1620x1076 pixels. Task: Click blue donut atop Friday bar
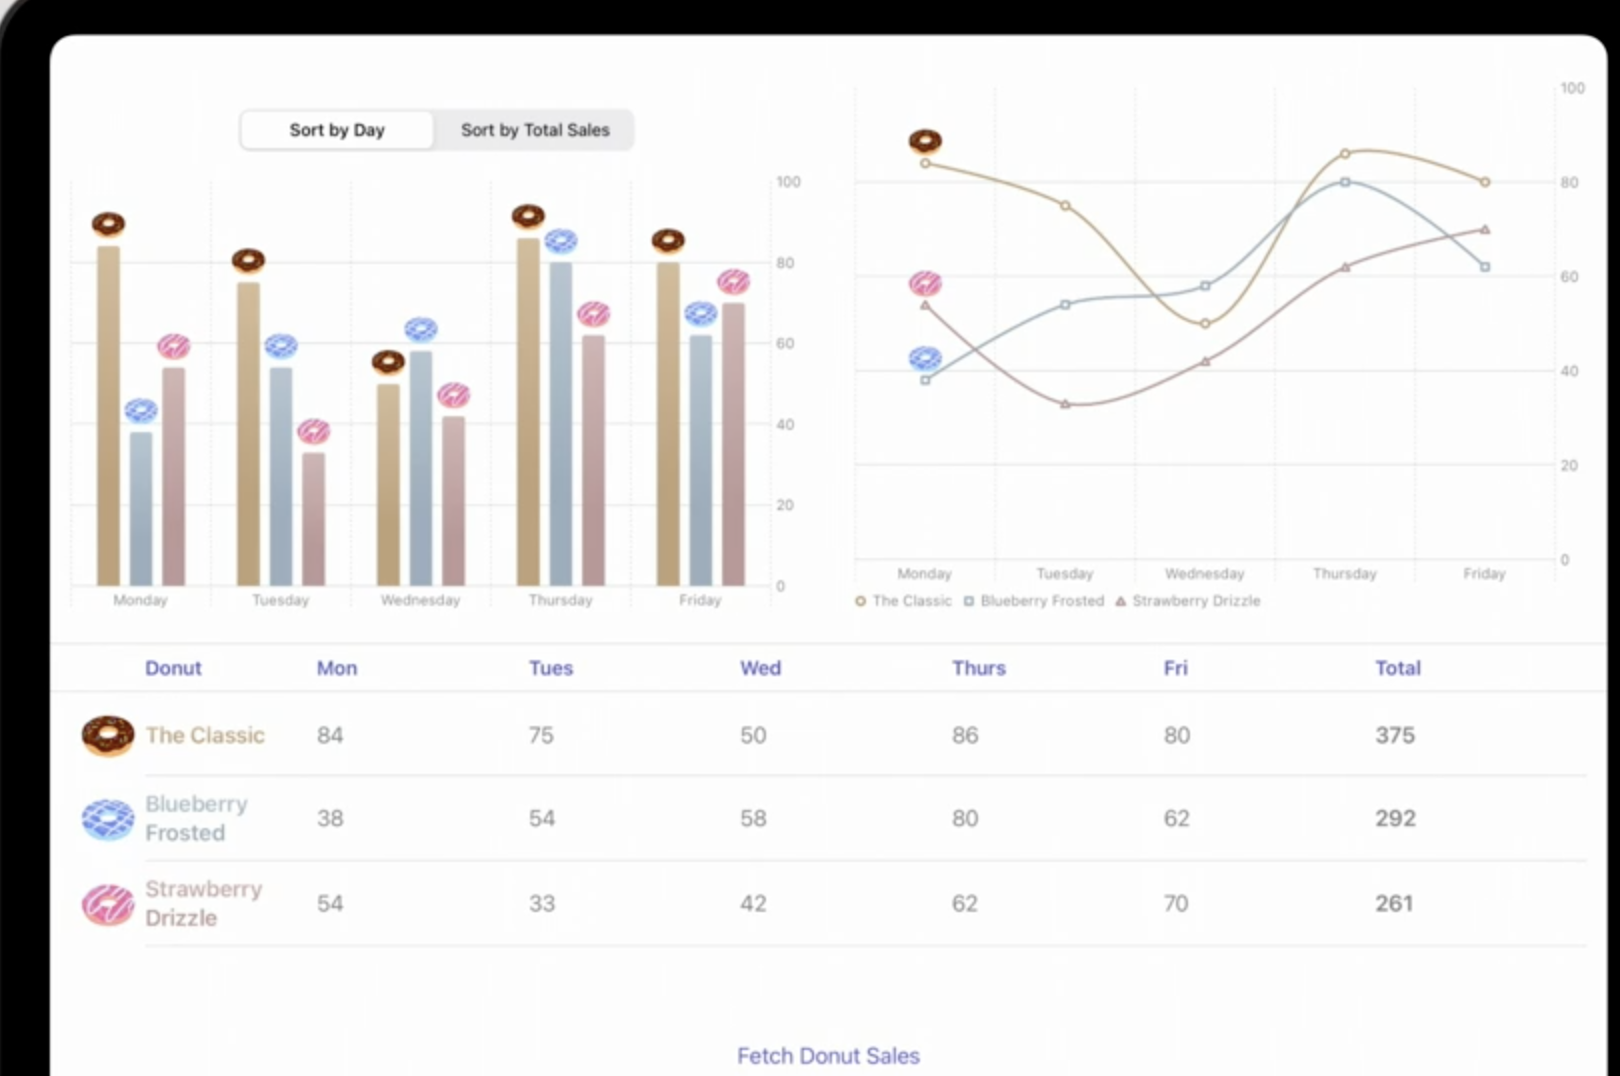coord(701,314)
